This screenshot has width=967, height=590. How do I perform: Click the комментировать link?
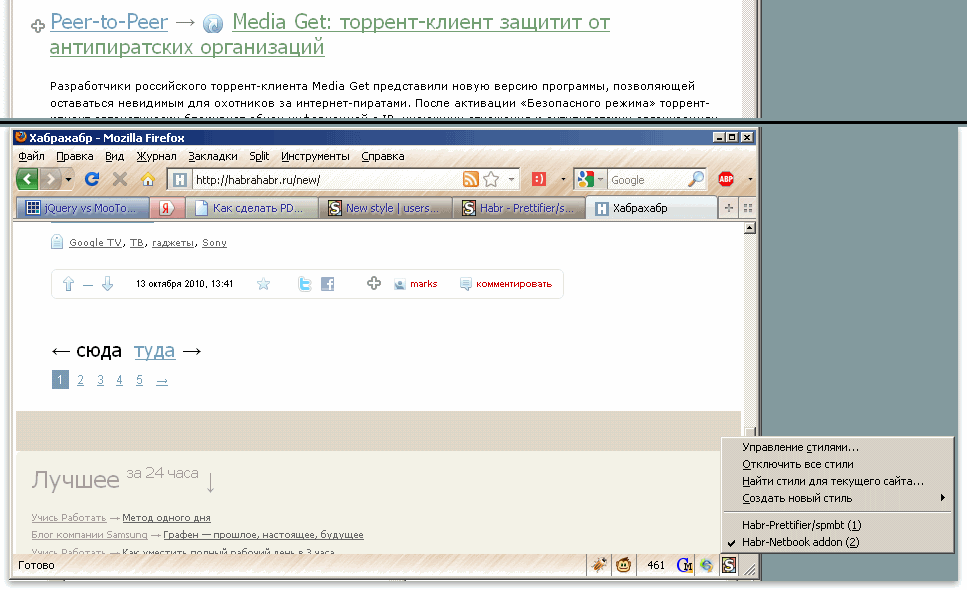pos(514,283)
